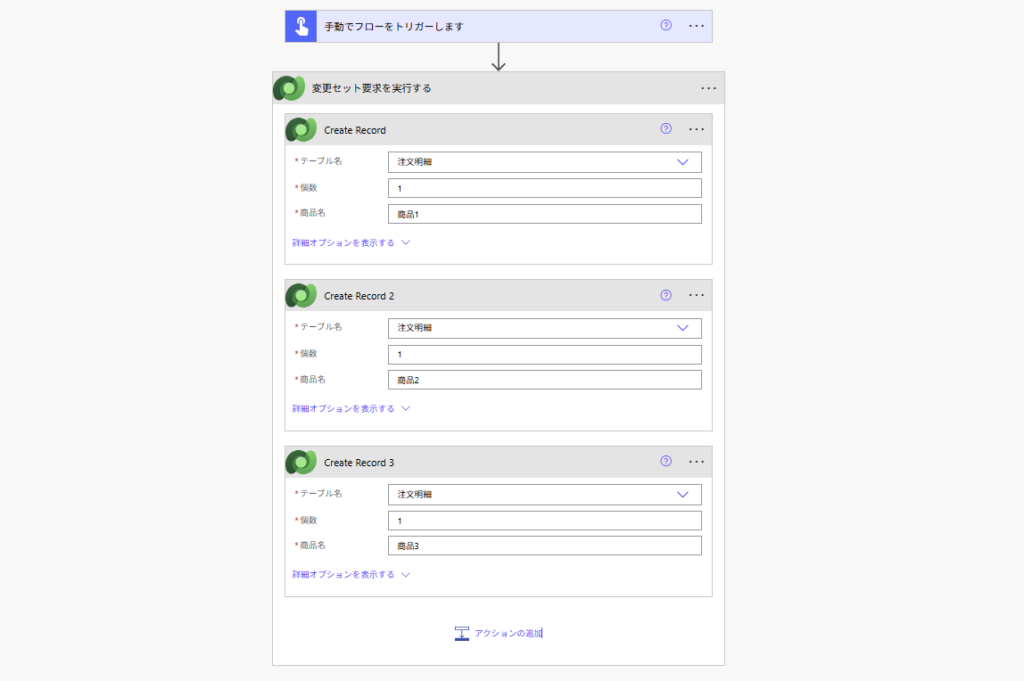Viewport: 1024px width, 681px height.
Task: Expand advanced options in Create Record 2
Action: pyautogui.click(x=351, y=408)
